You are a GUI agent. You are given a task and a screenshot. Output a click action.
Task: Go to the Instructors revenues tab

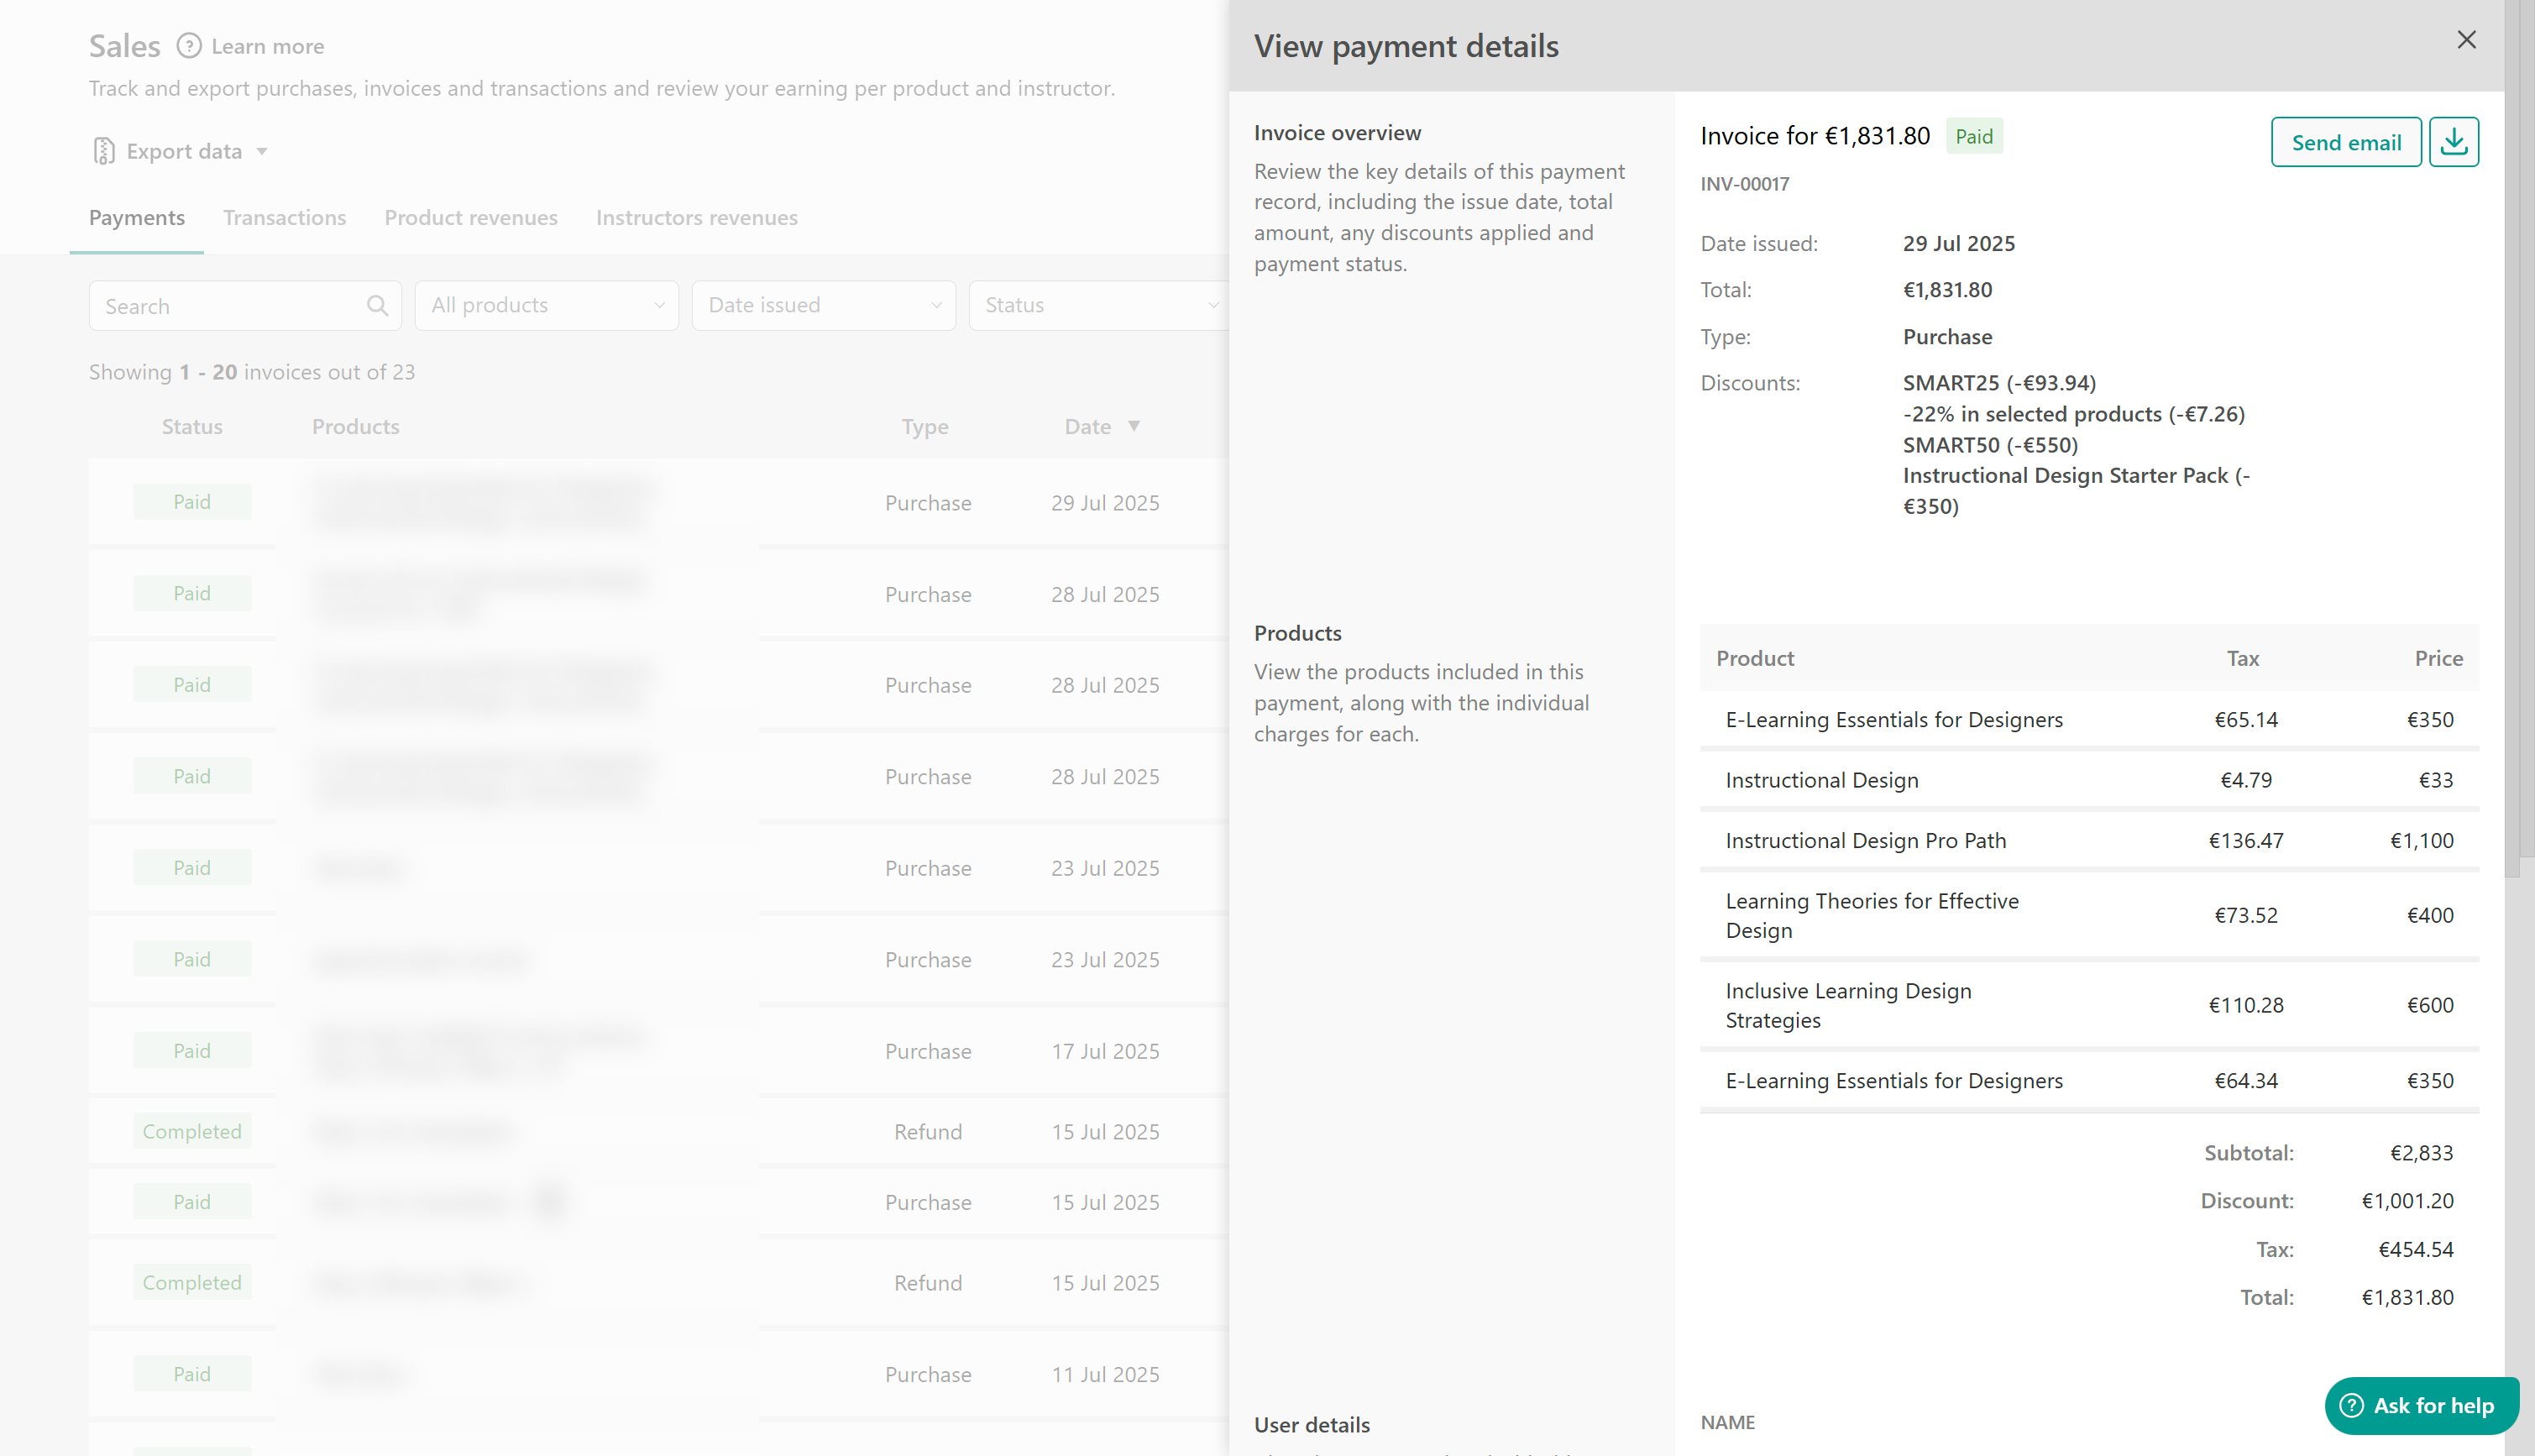point(696,218)
